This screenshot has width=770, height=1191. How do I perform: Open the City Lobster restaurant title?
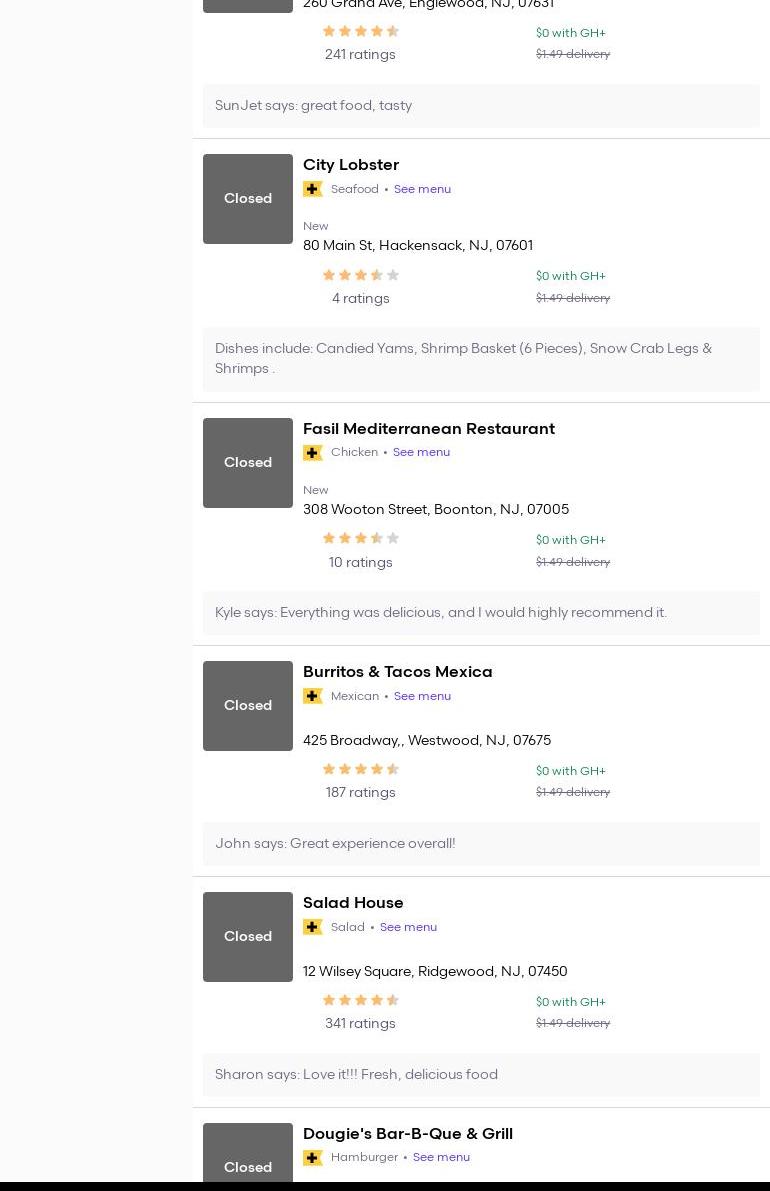click(351, 165)
